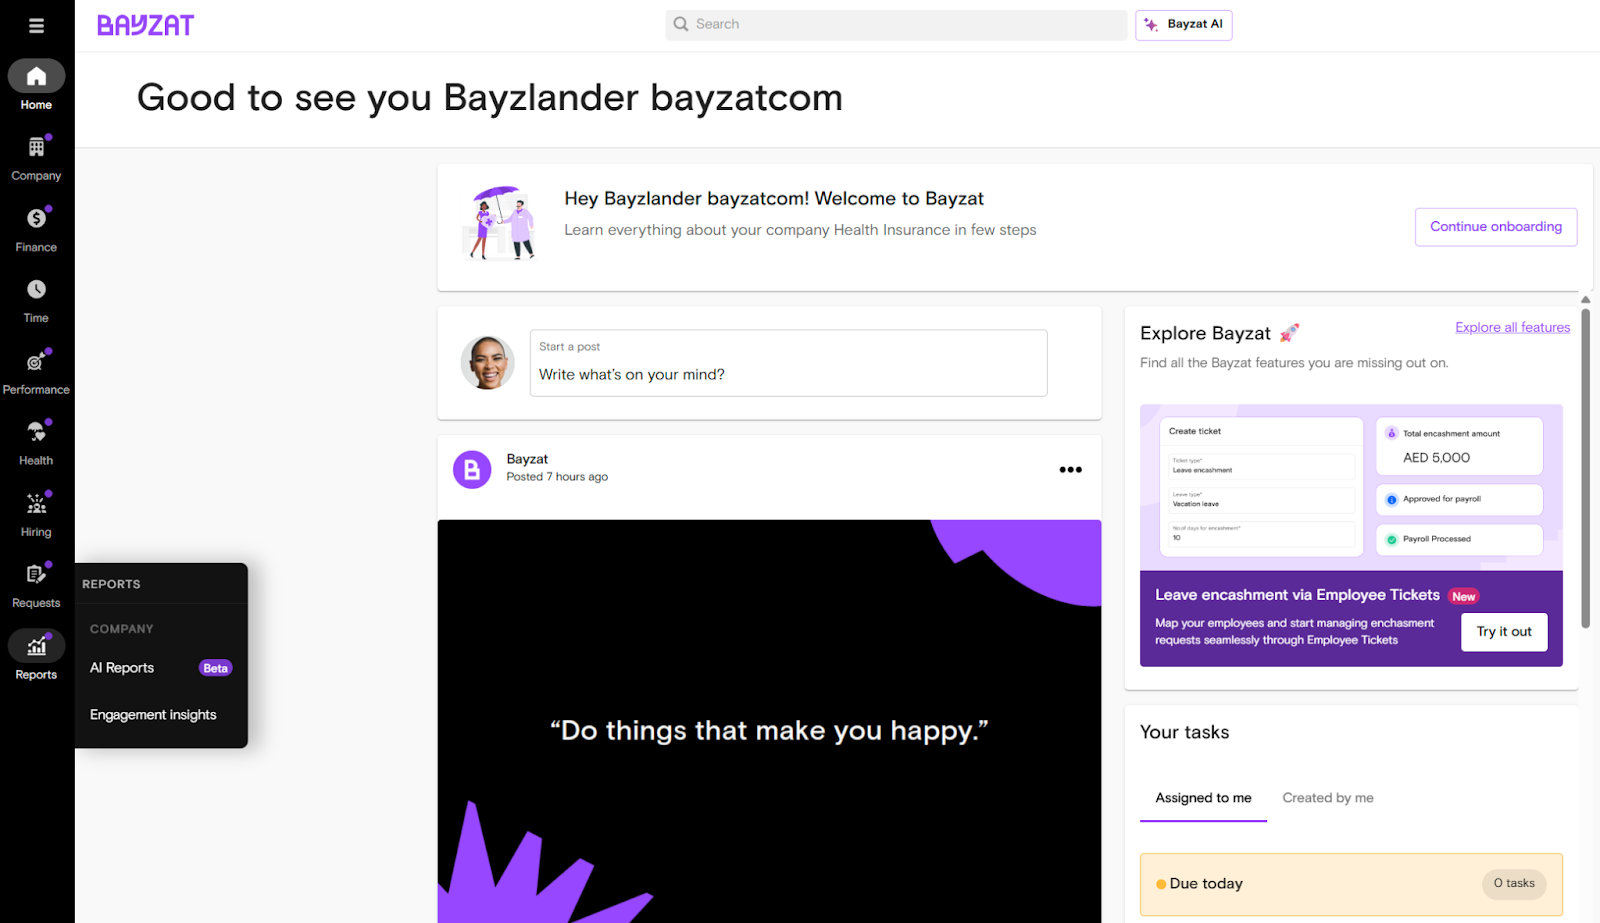Click the Start a post field
The height and width of the screenshot is (923, 1600).
pos(788,363)
